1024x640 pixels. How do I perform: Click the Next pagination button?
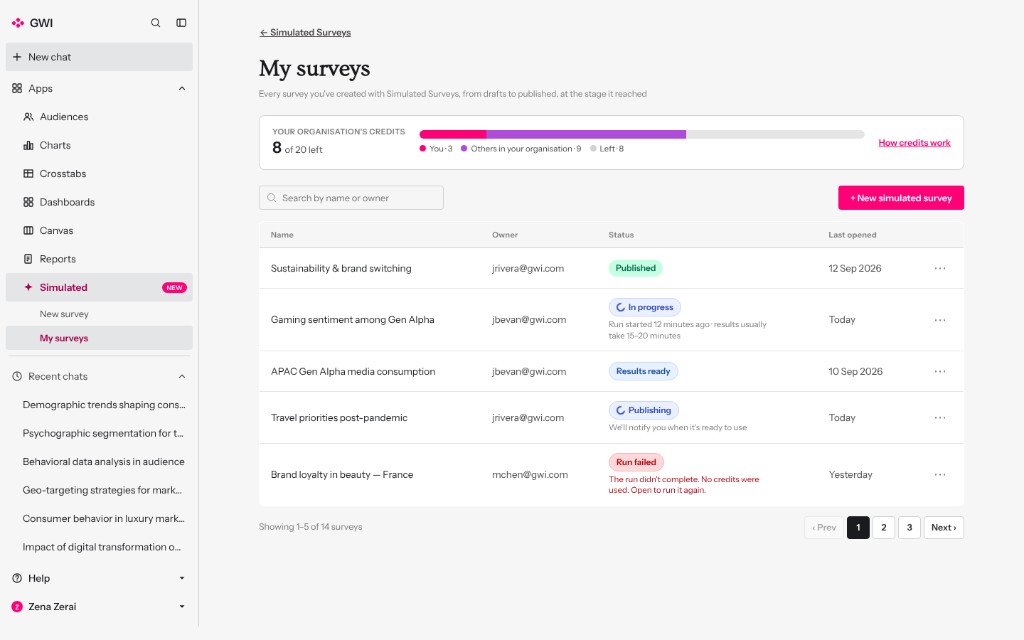[x=944, y=528]
